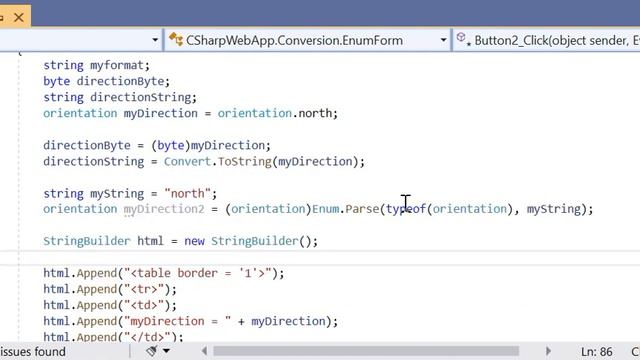This screenshot has width=640, height=360.
Task: Click 'typeof(orientation)' in the Parse call
Action: tap(449, 209)
